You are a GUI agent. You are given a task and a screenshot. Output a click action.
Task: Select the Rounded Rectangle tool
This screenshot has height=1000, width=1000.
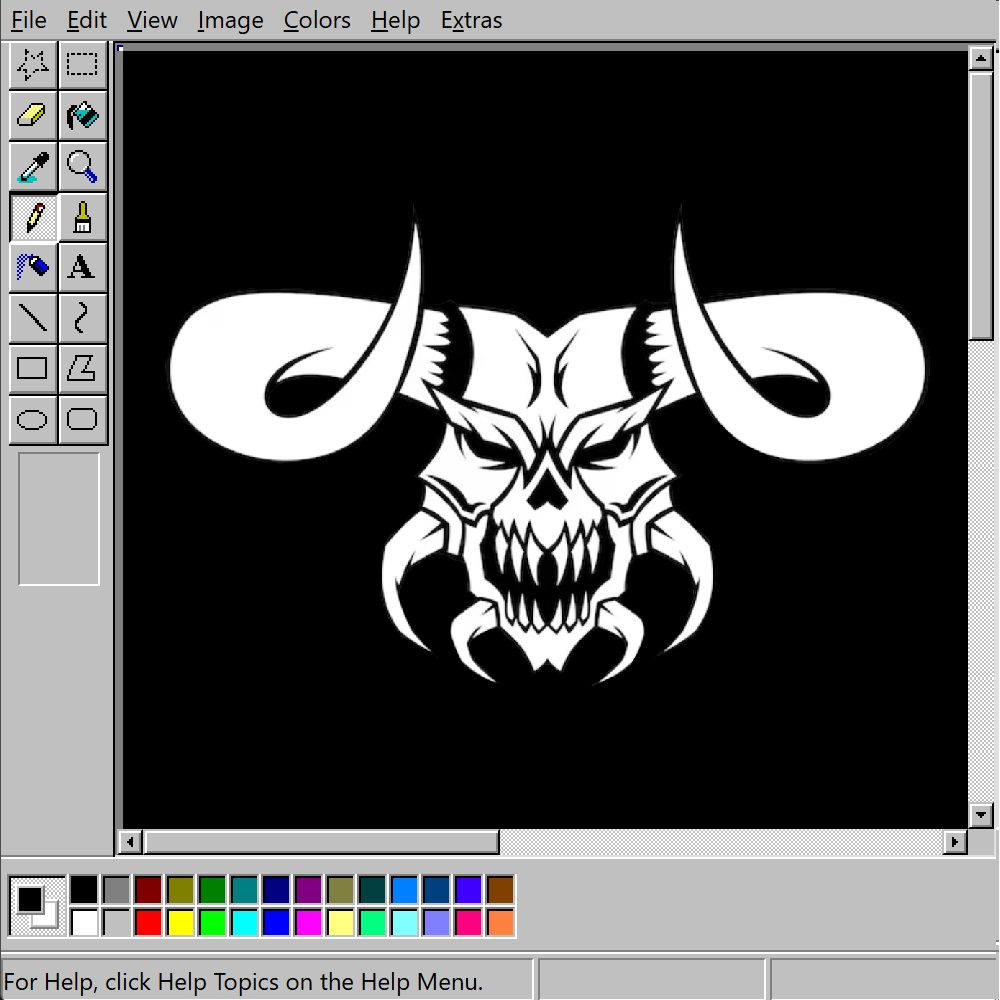click(83, 420)
